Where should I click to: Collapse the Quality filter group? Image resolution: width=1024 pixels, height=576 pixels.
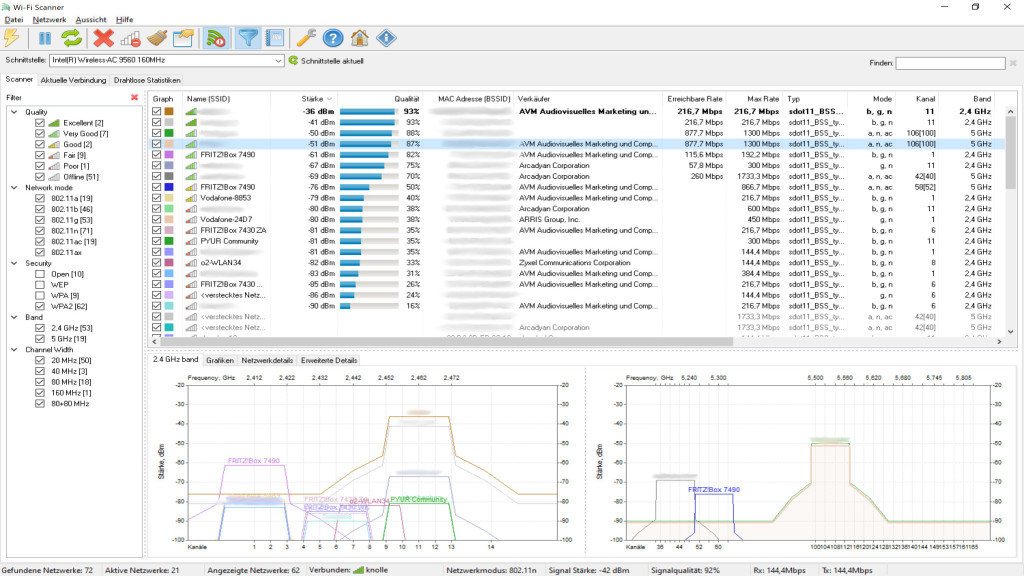tap(14, 112)
